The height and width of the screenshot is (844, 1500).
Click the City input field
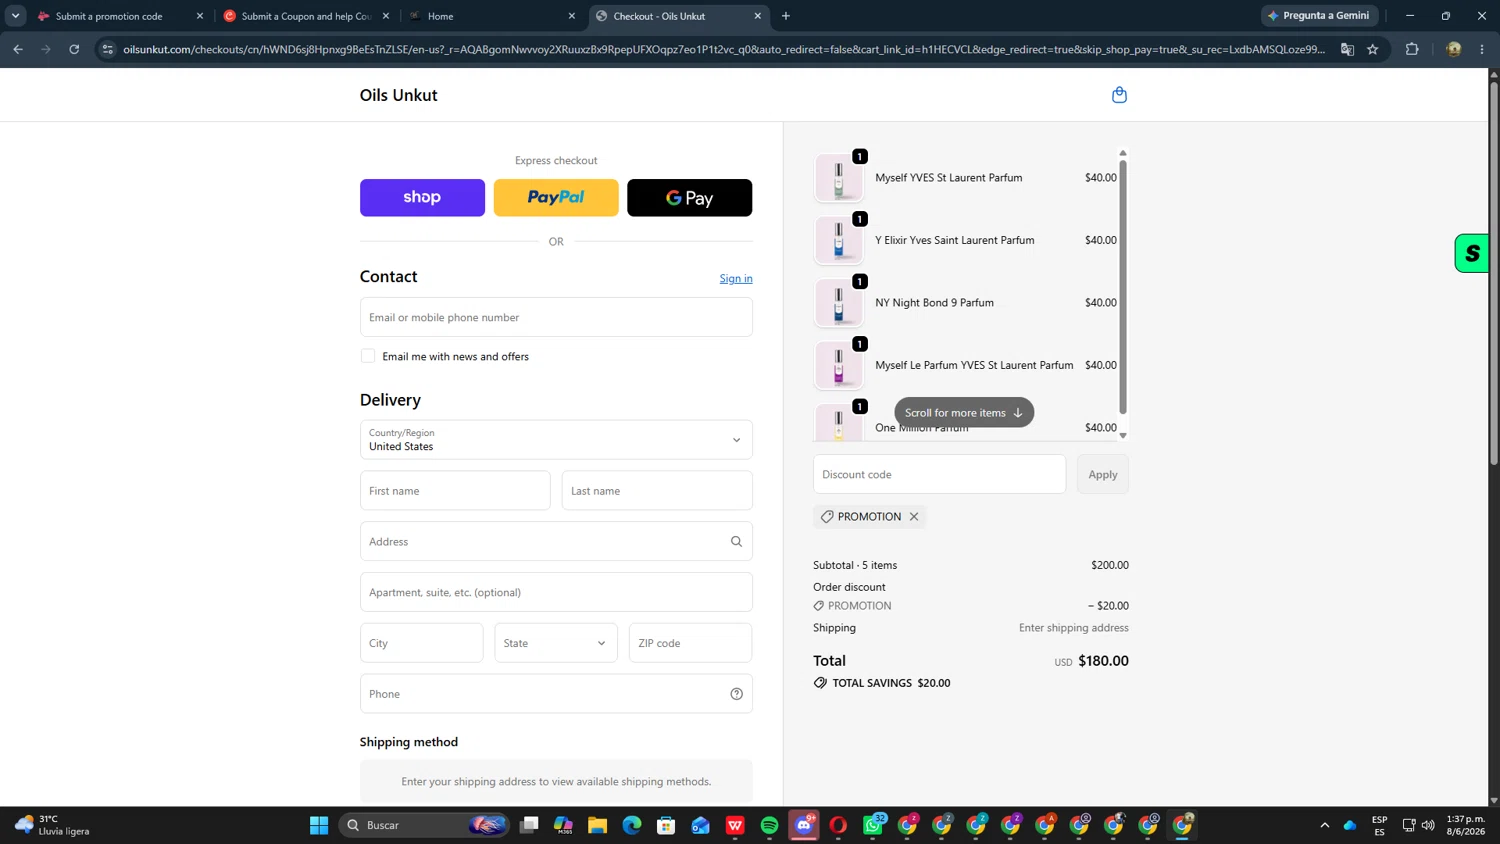[x=421, y=643]
